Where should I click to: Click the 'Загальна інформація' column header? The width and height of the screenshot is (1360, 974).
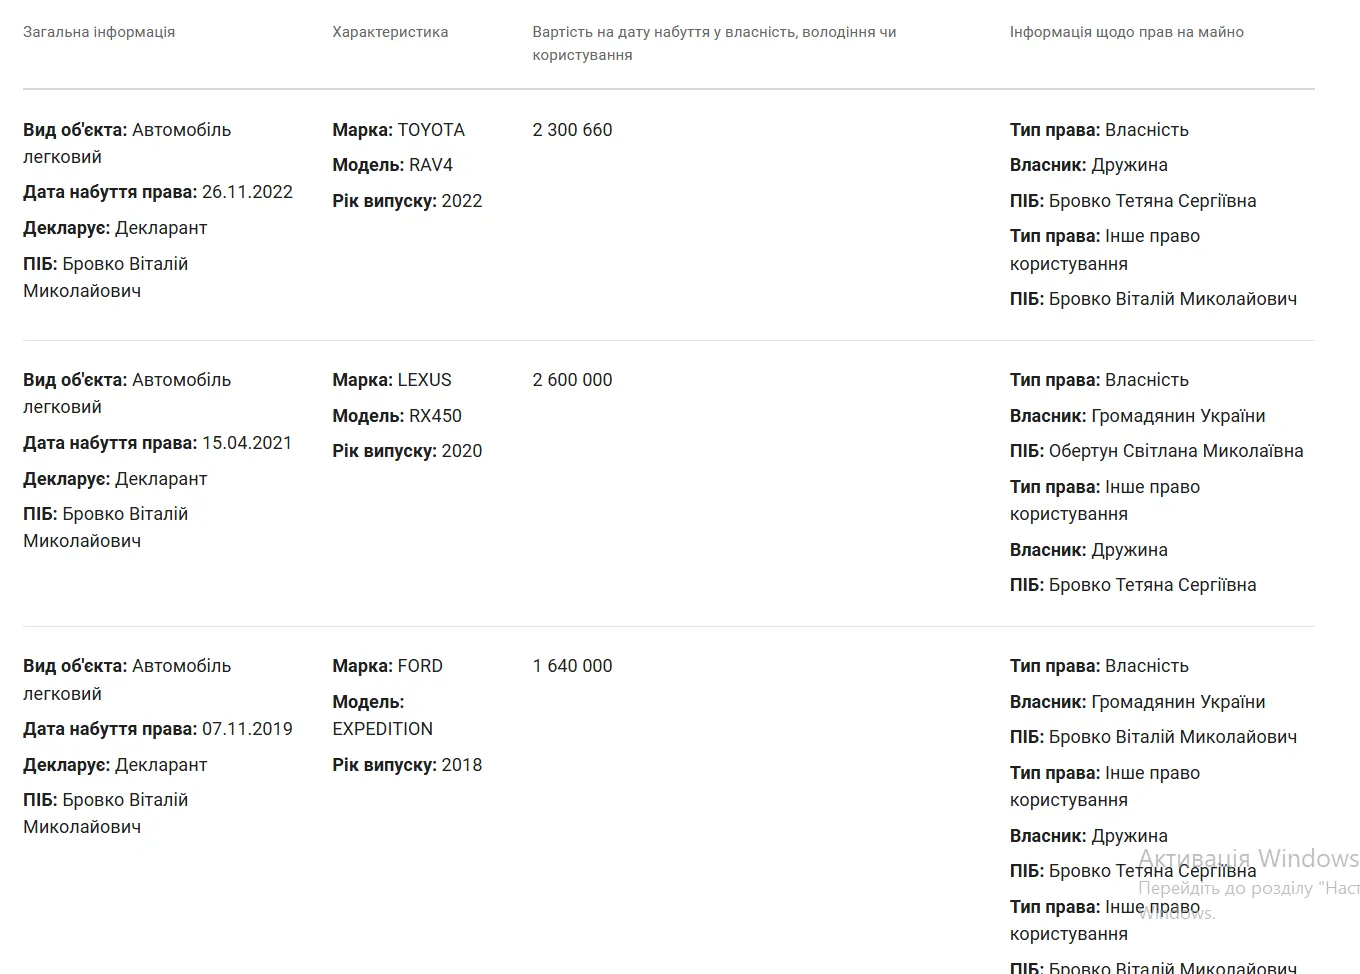99,32
